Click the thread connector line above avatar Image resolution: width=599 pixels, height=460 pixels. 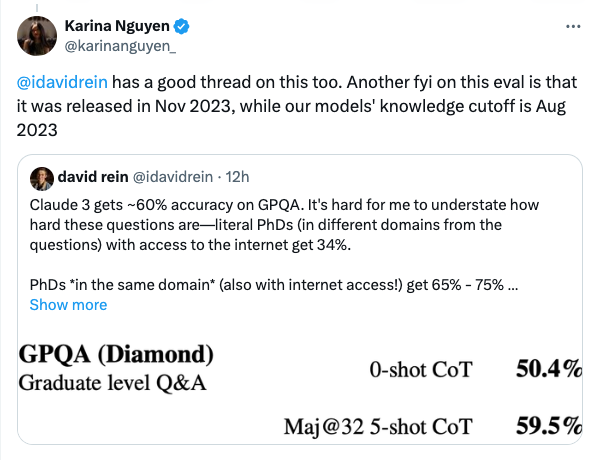click(37, 8)
